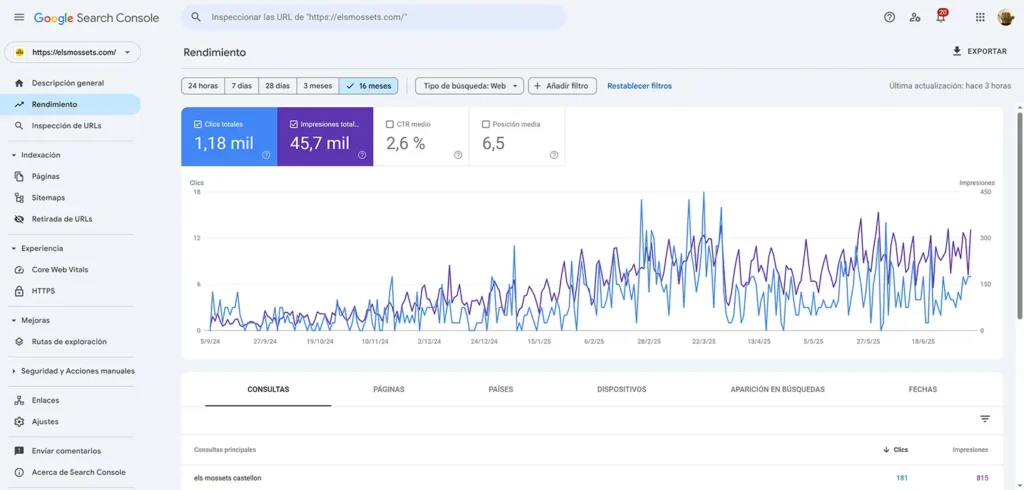The width and height of the screenshot is (1024, 490).
Task: Click the table filter rows icon
Action: click(984, 419)
